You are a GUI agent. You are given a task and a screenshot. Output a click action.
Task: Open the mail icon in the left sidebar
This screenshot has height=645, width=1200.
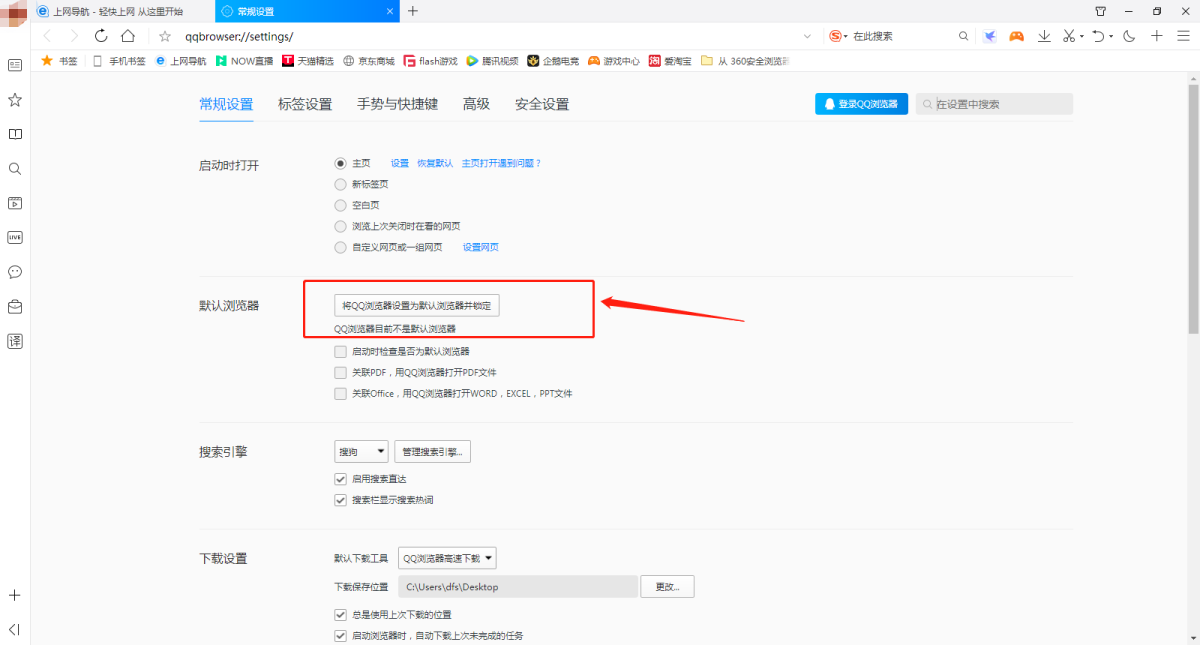(x=15, y=307)
